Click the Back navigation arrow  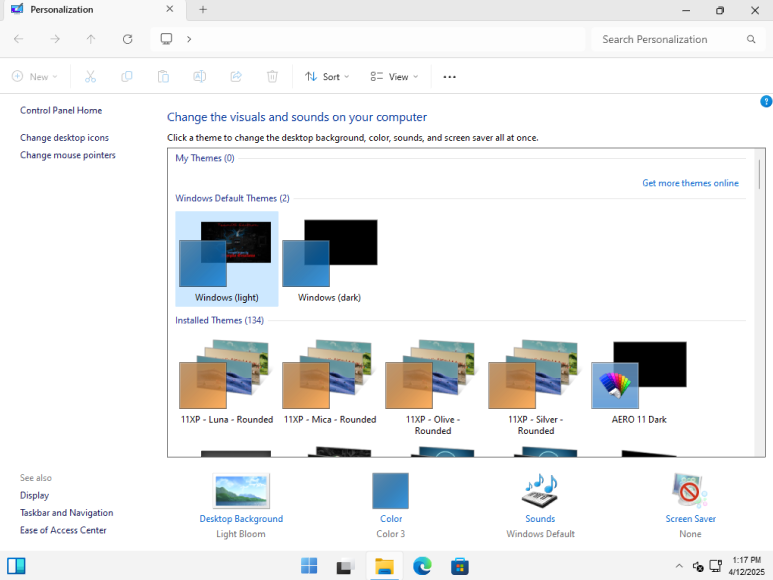click(19, 39)
